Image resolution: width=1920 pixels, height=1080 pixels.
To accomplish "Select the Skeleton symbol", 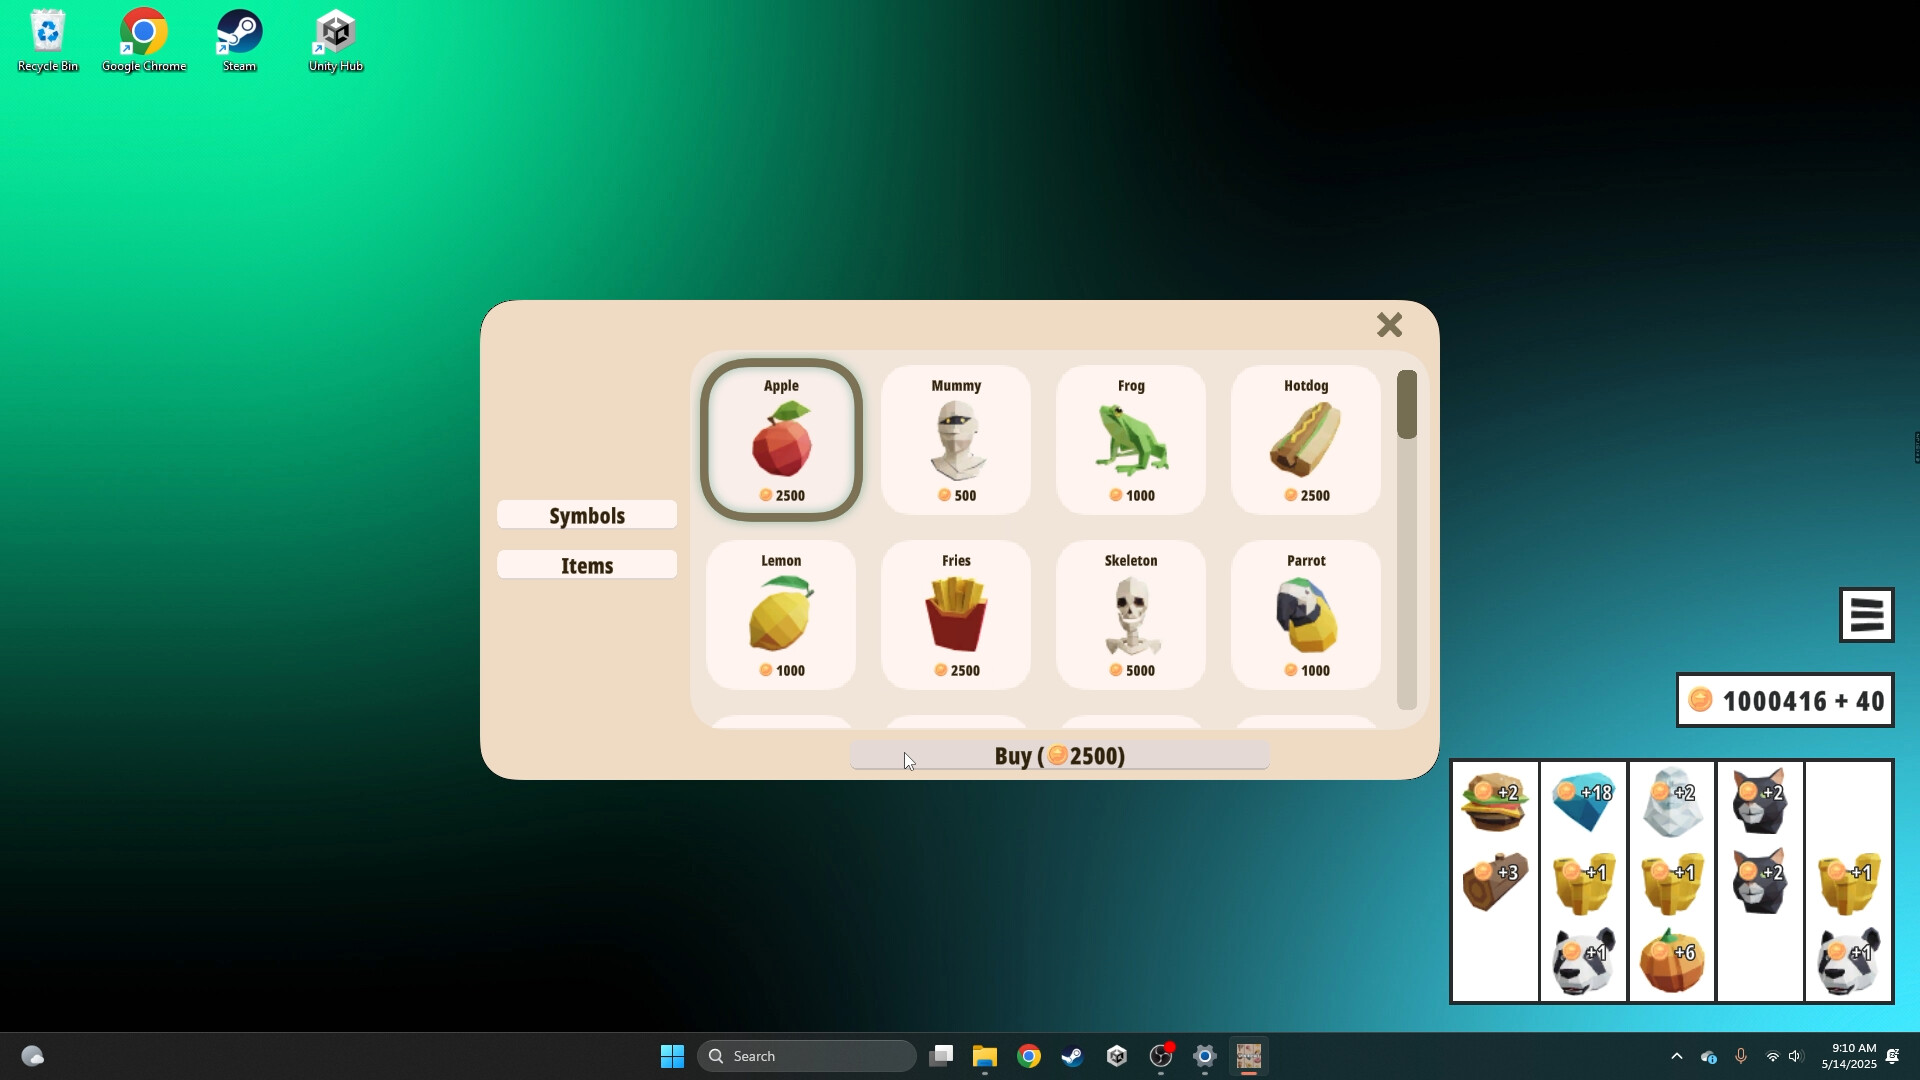I will pyautogui.click(x=1129, y=615).
